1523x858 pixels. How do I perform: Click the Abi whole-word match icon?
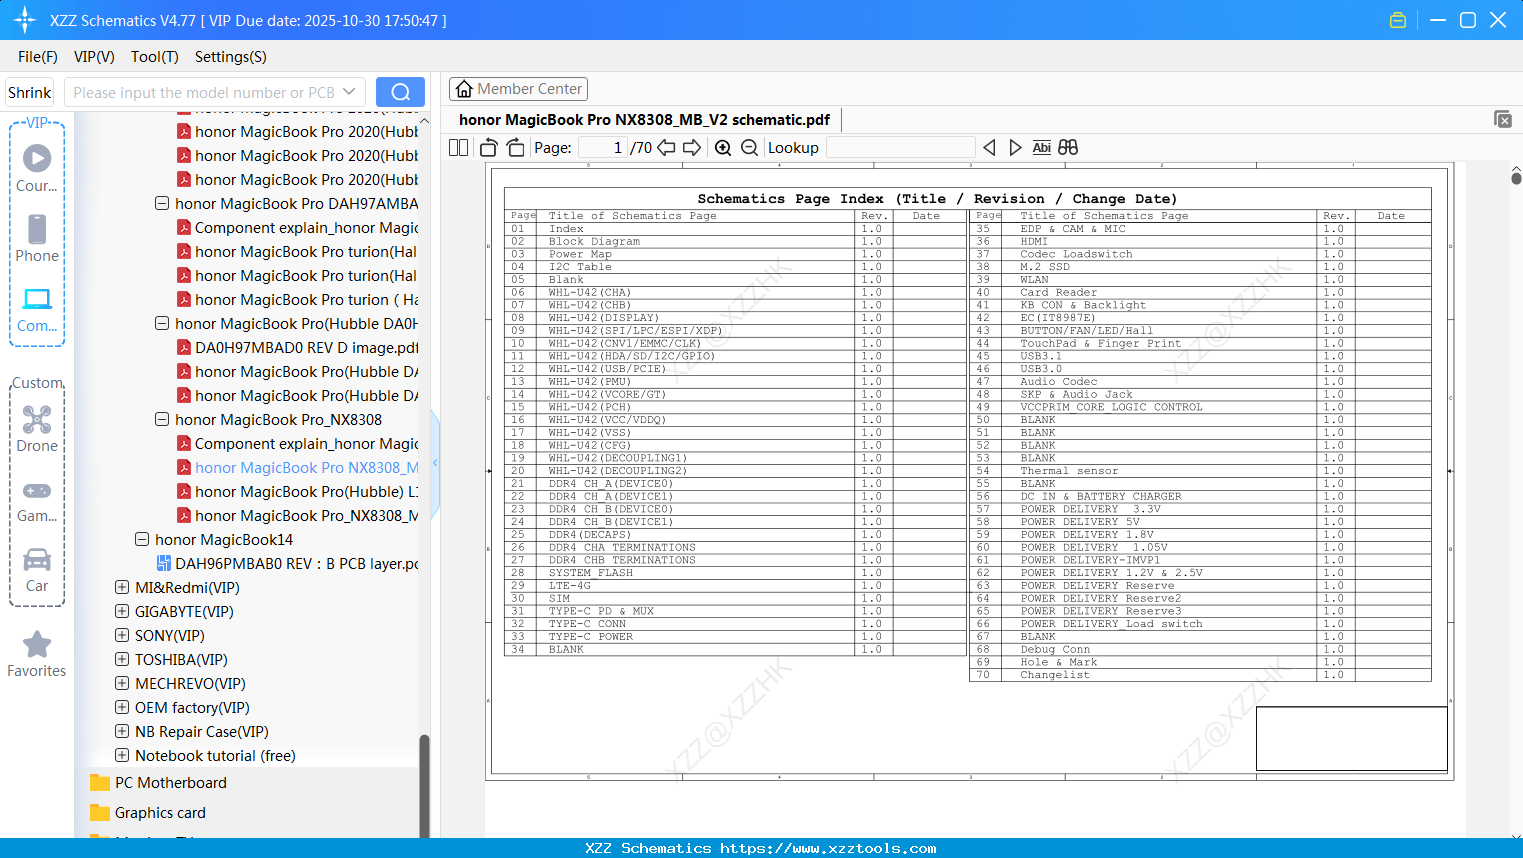click(x=1041, y=148)
